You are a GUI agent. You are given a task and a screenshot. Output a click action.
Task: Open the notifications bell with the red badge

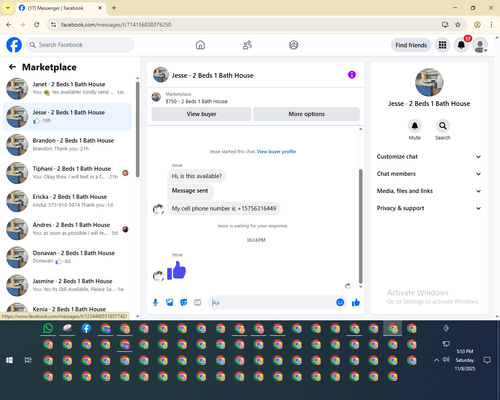click(x=461, y=45)
